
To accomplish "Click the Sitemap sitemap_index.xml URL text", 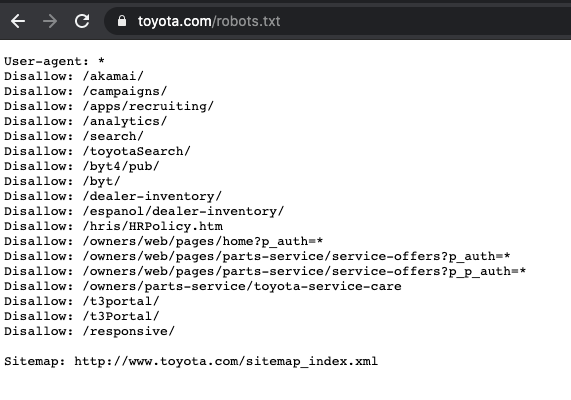I will (x=226, y=361).
